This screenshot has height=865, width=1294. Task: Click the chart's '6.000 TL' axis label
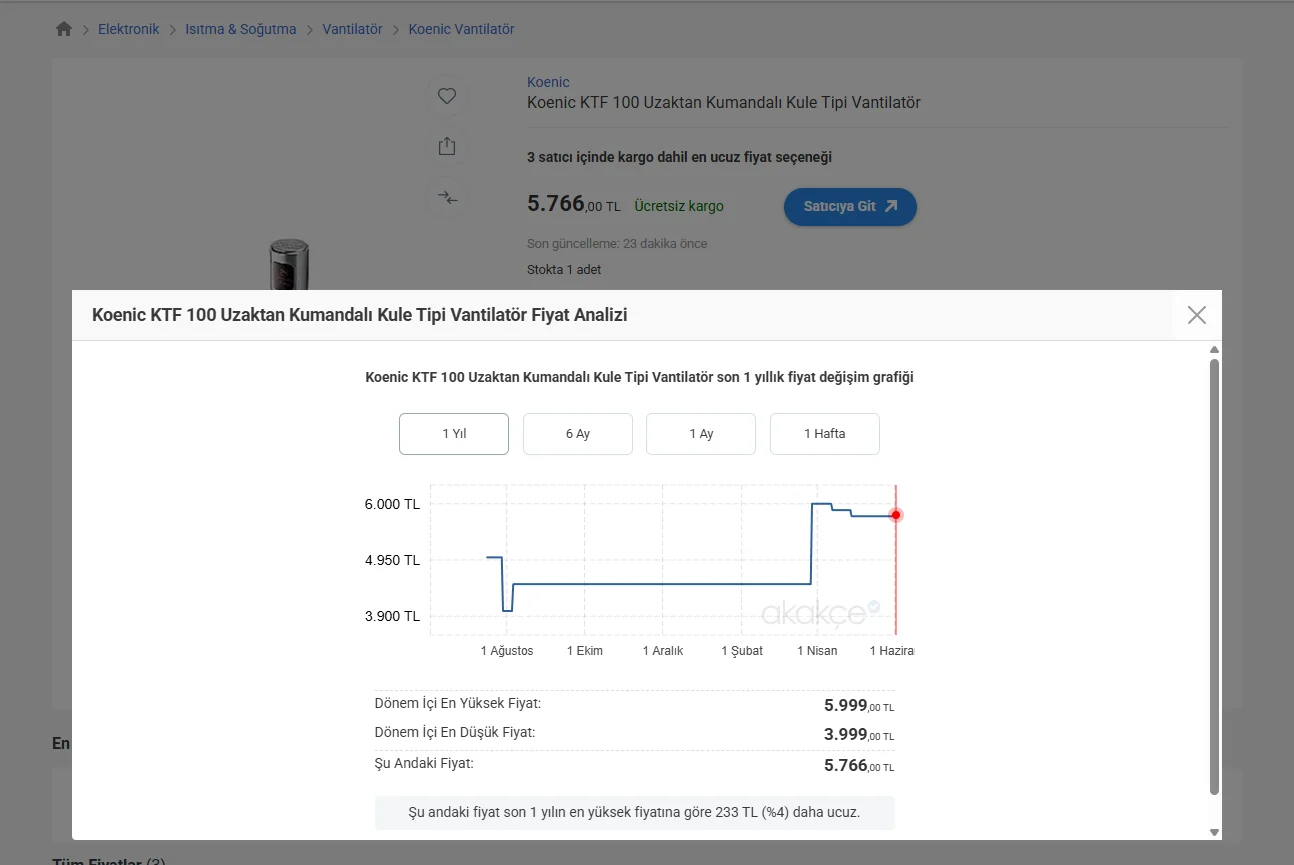pyautogui.click(x=392, y=504)
